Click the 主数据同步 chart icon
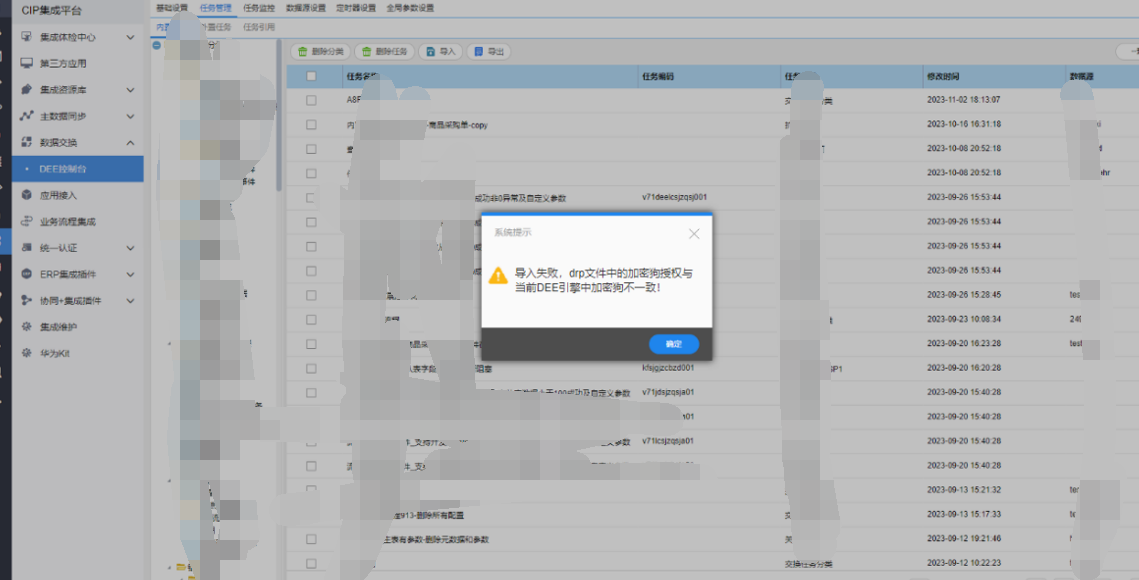 27,116
